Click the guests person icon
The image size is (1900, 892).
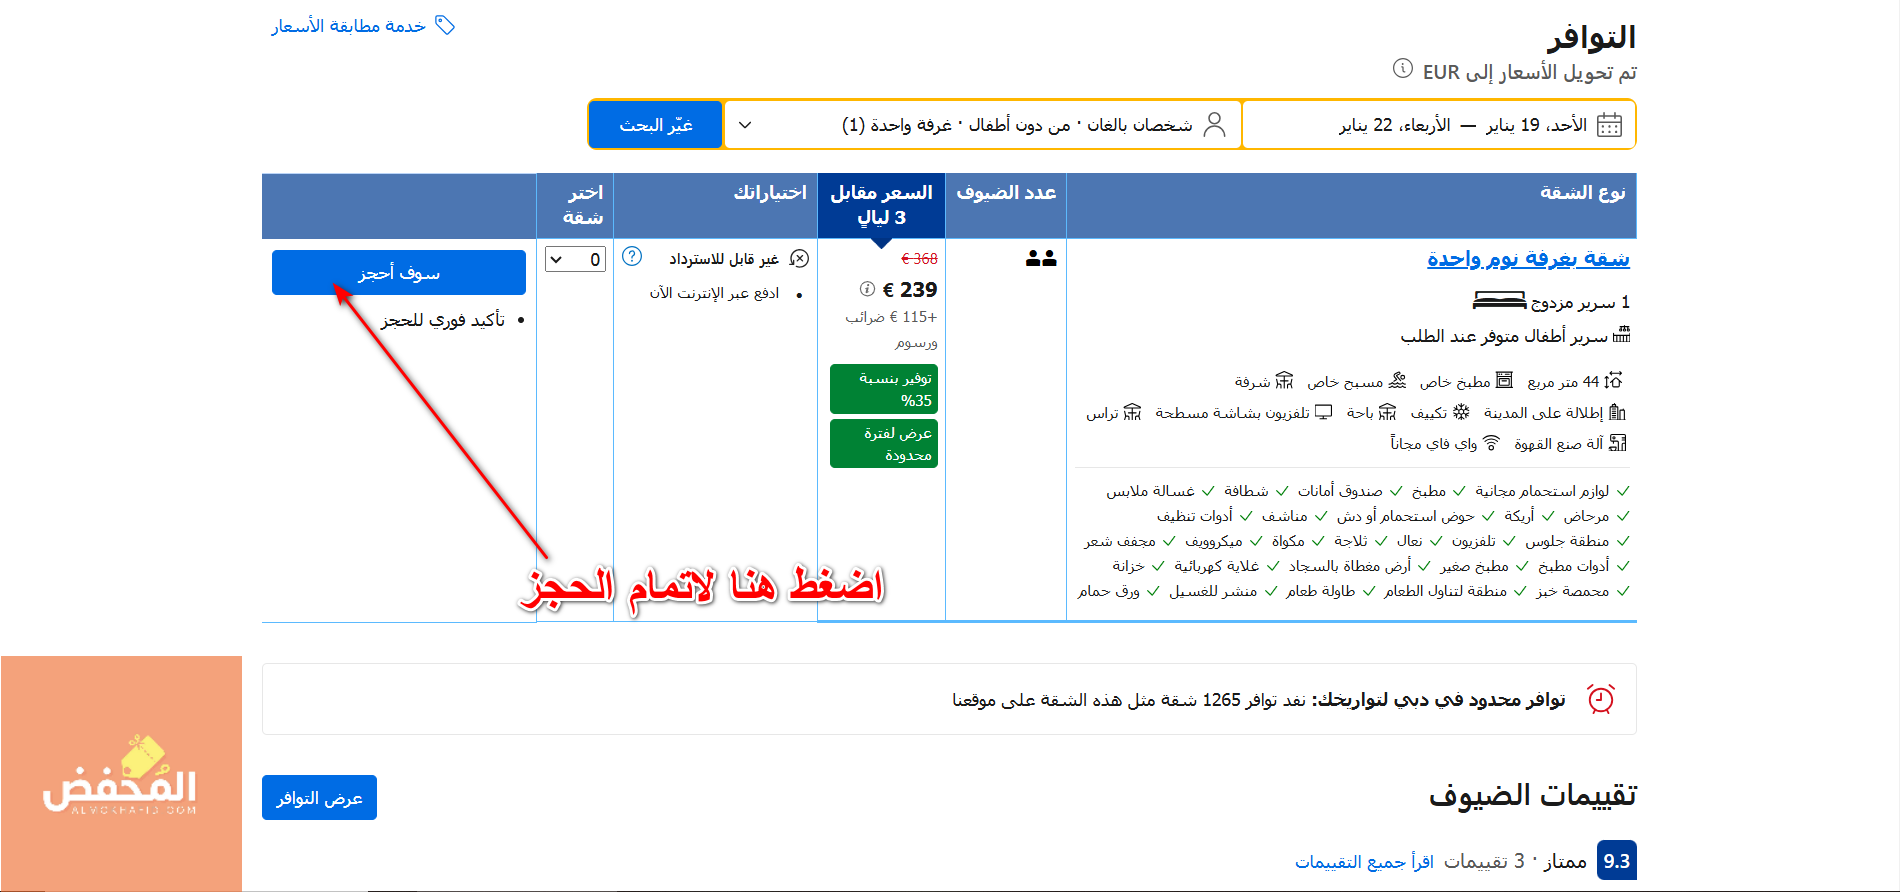tap(1214, 125)
